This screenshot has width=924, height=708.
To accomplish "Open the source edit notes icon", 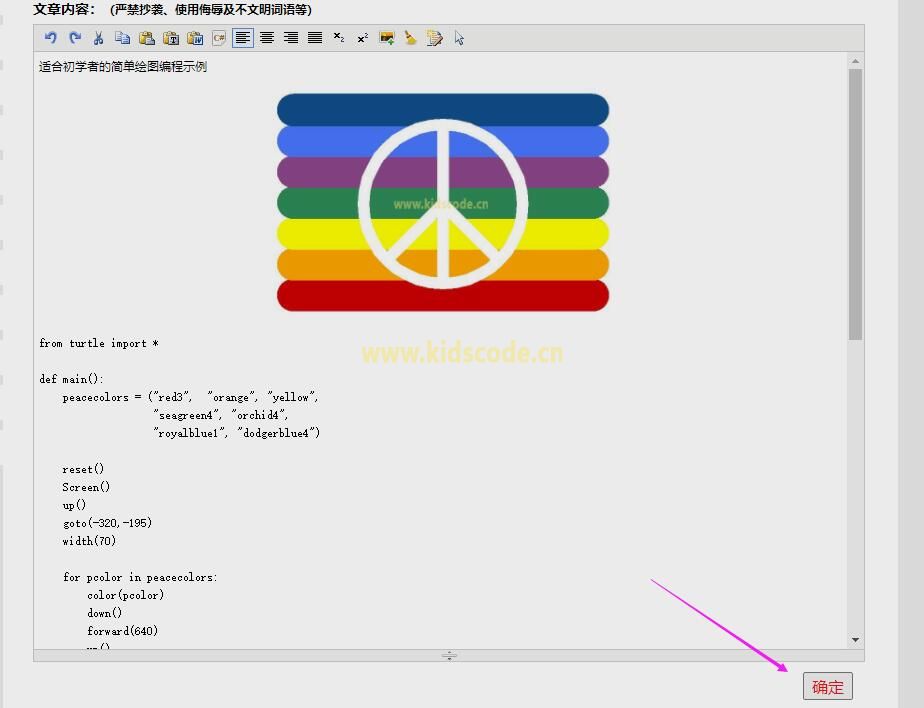I will (x=435, y=38).
